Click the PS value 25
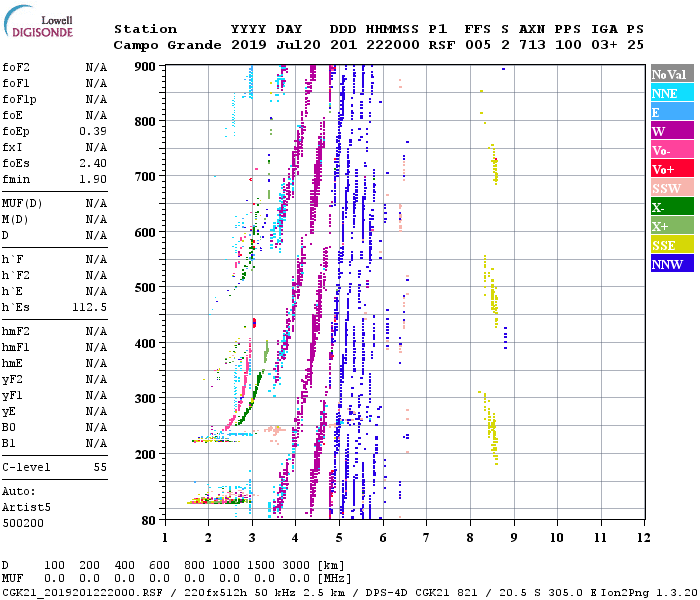Screen dimensions: 700x600 (635, 45)
